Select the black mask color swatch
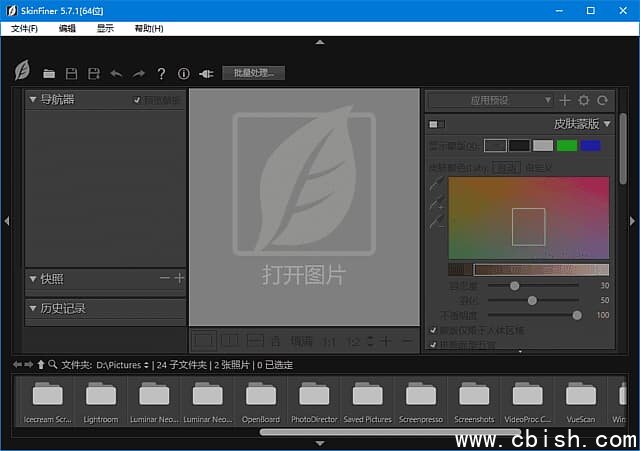Viewport: 640px width, 451px height. pyautogui.click(x=519, y=145)
